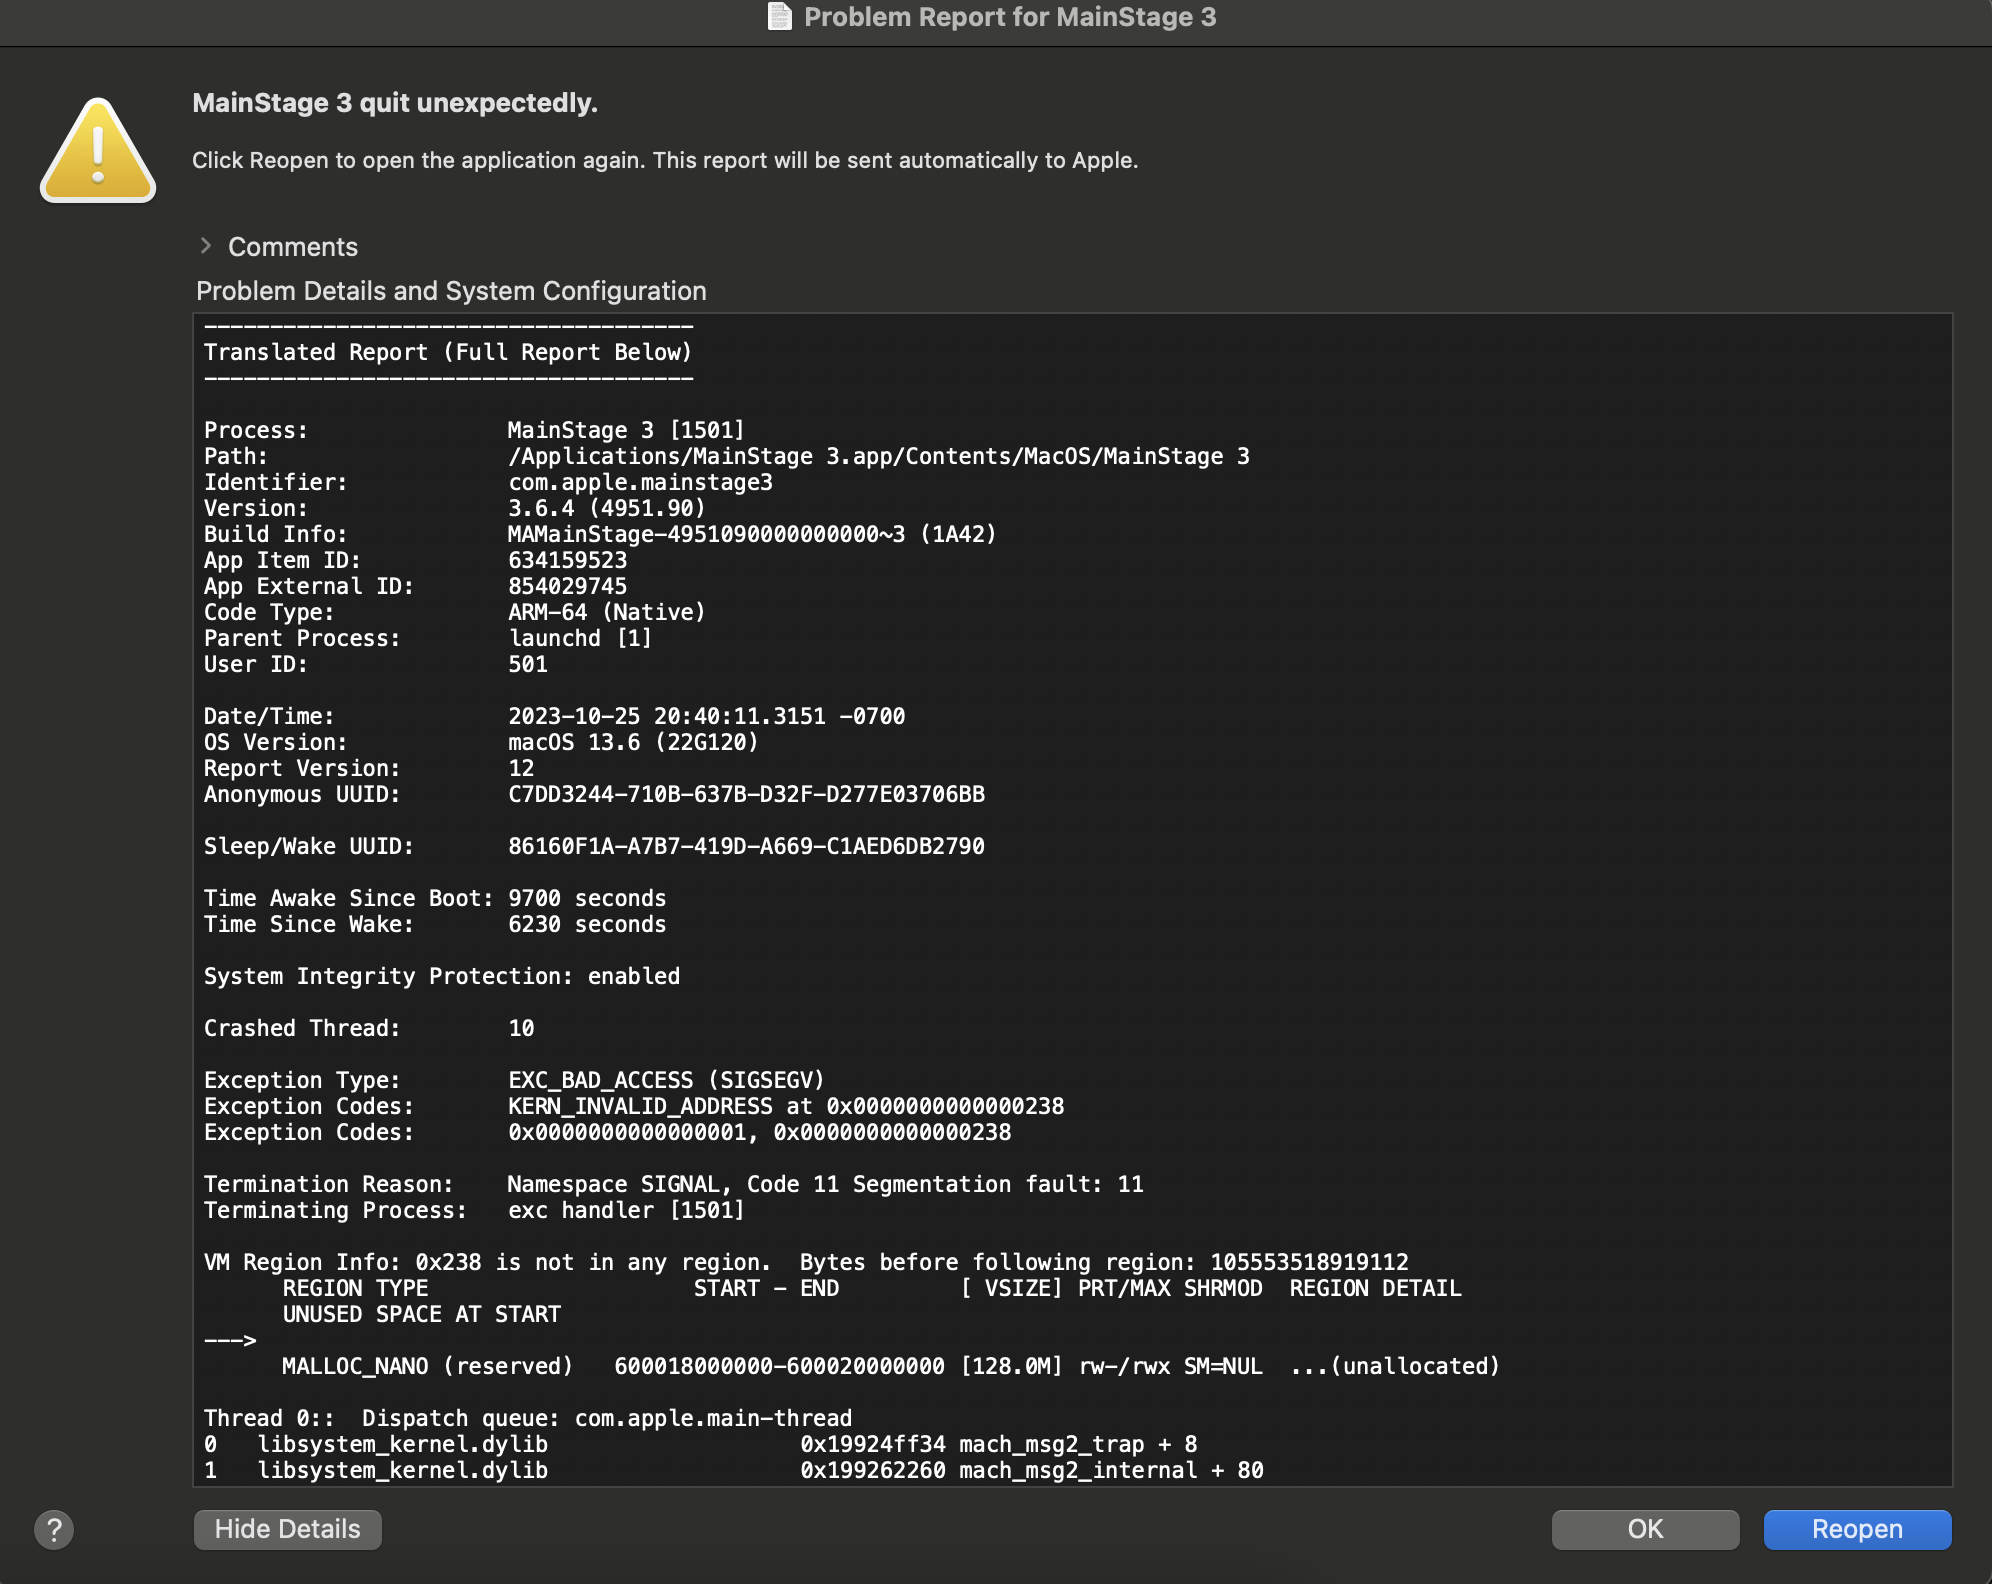Viewport: 1992px width, 1584px height.
Task: Open help via the question mark icon
Action: coord(52,1529)
